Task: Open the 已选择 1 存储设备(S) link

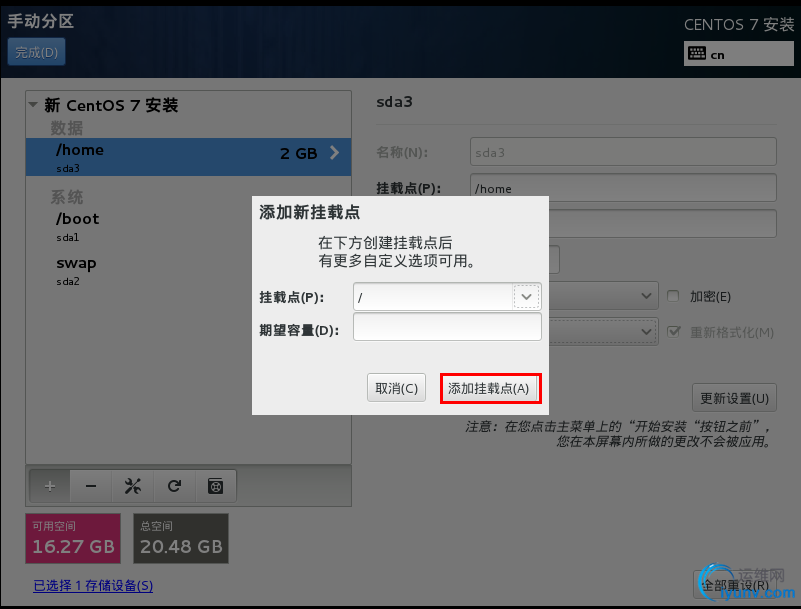Action: coord(93,585)
